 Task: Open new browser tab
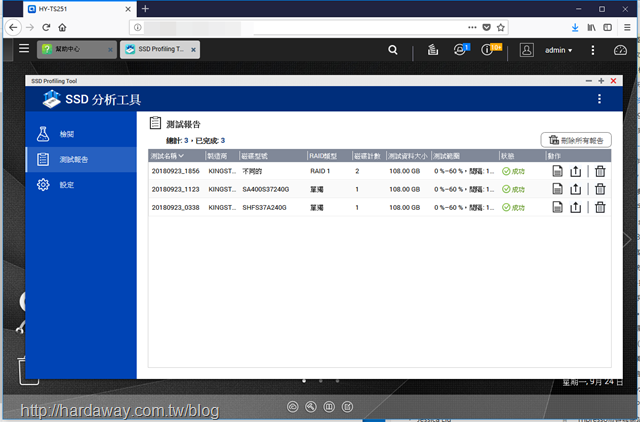pyautogui.click(x=145, y=9)
